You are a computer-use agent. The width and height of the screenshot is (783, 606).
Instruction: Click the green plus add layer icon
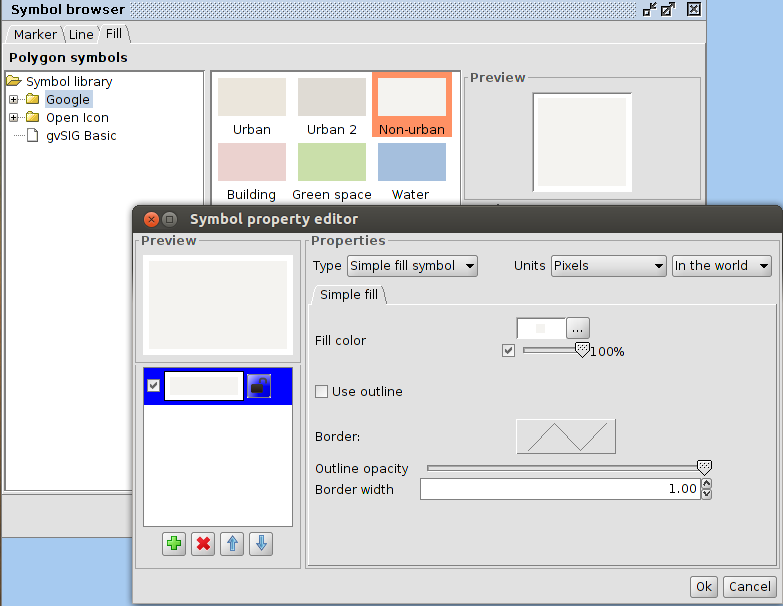174,544
